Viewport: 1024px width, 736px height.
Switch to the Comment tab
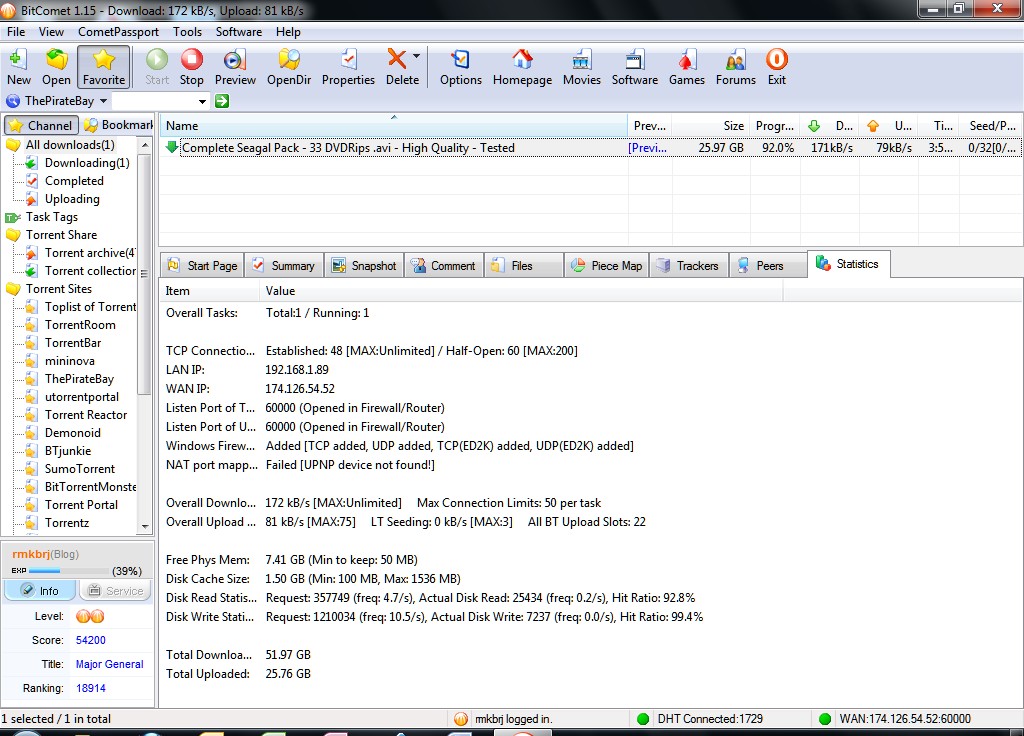tap(444, 266)
